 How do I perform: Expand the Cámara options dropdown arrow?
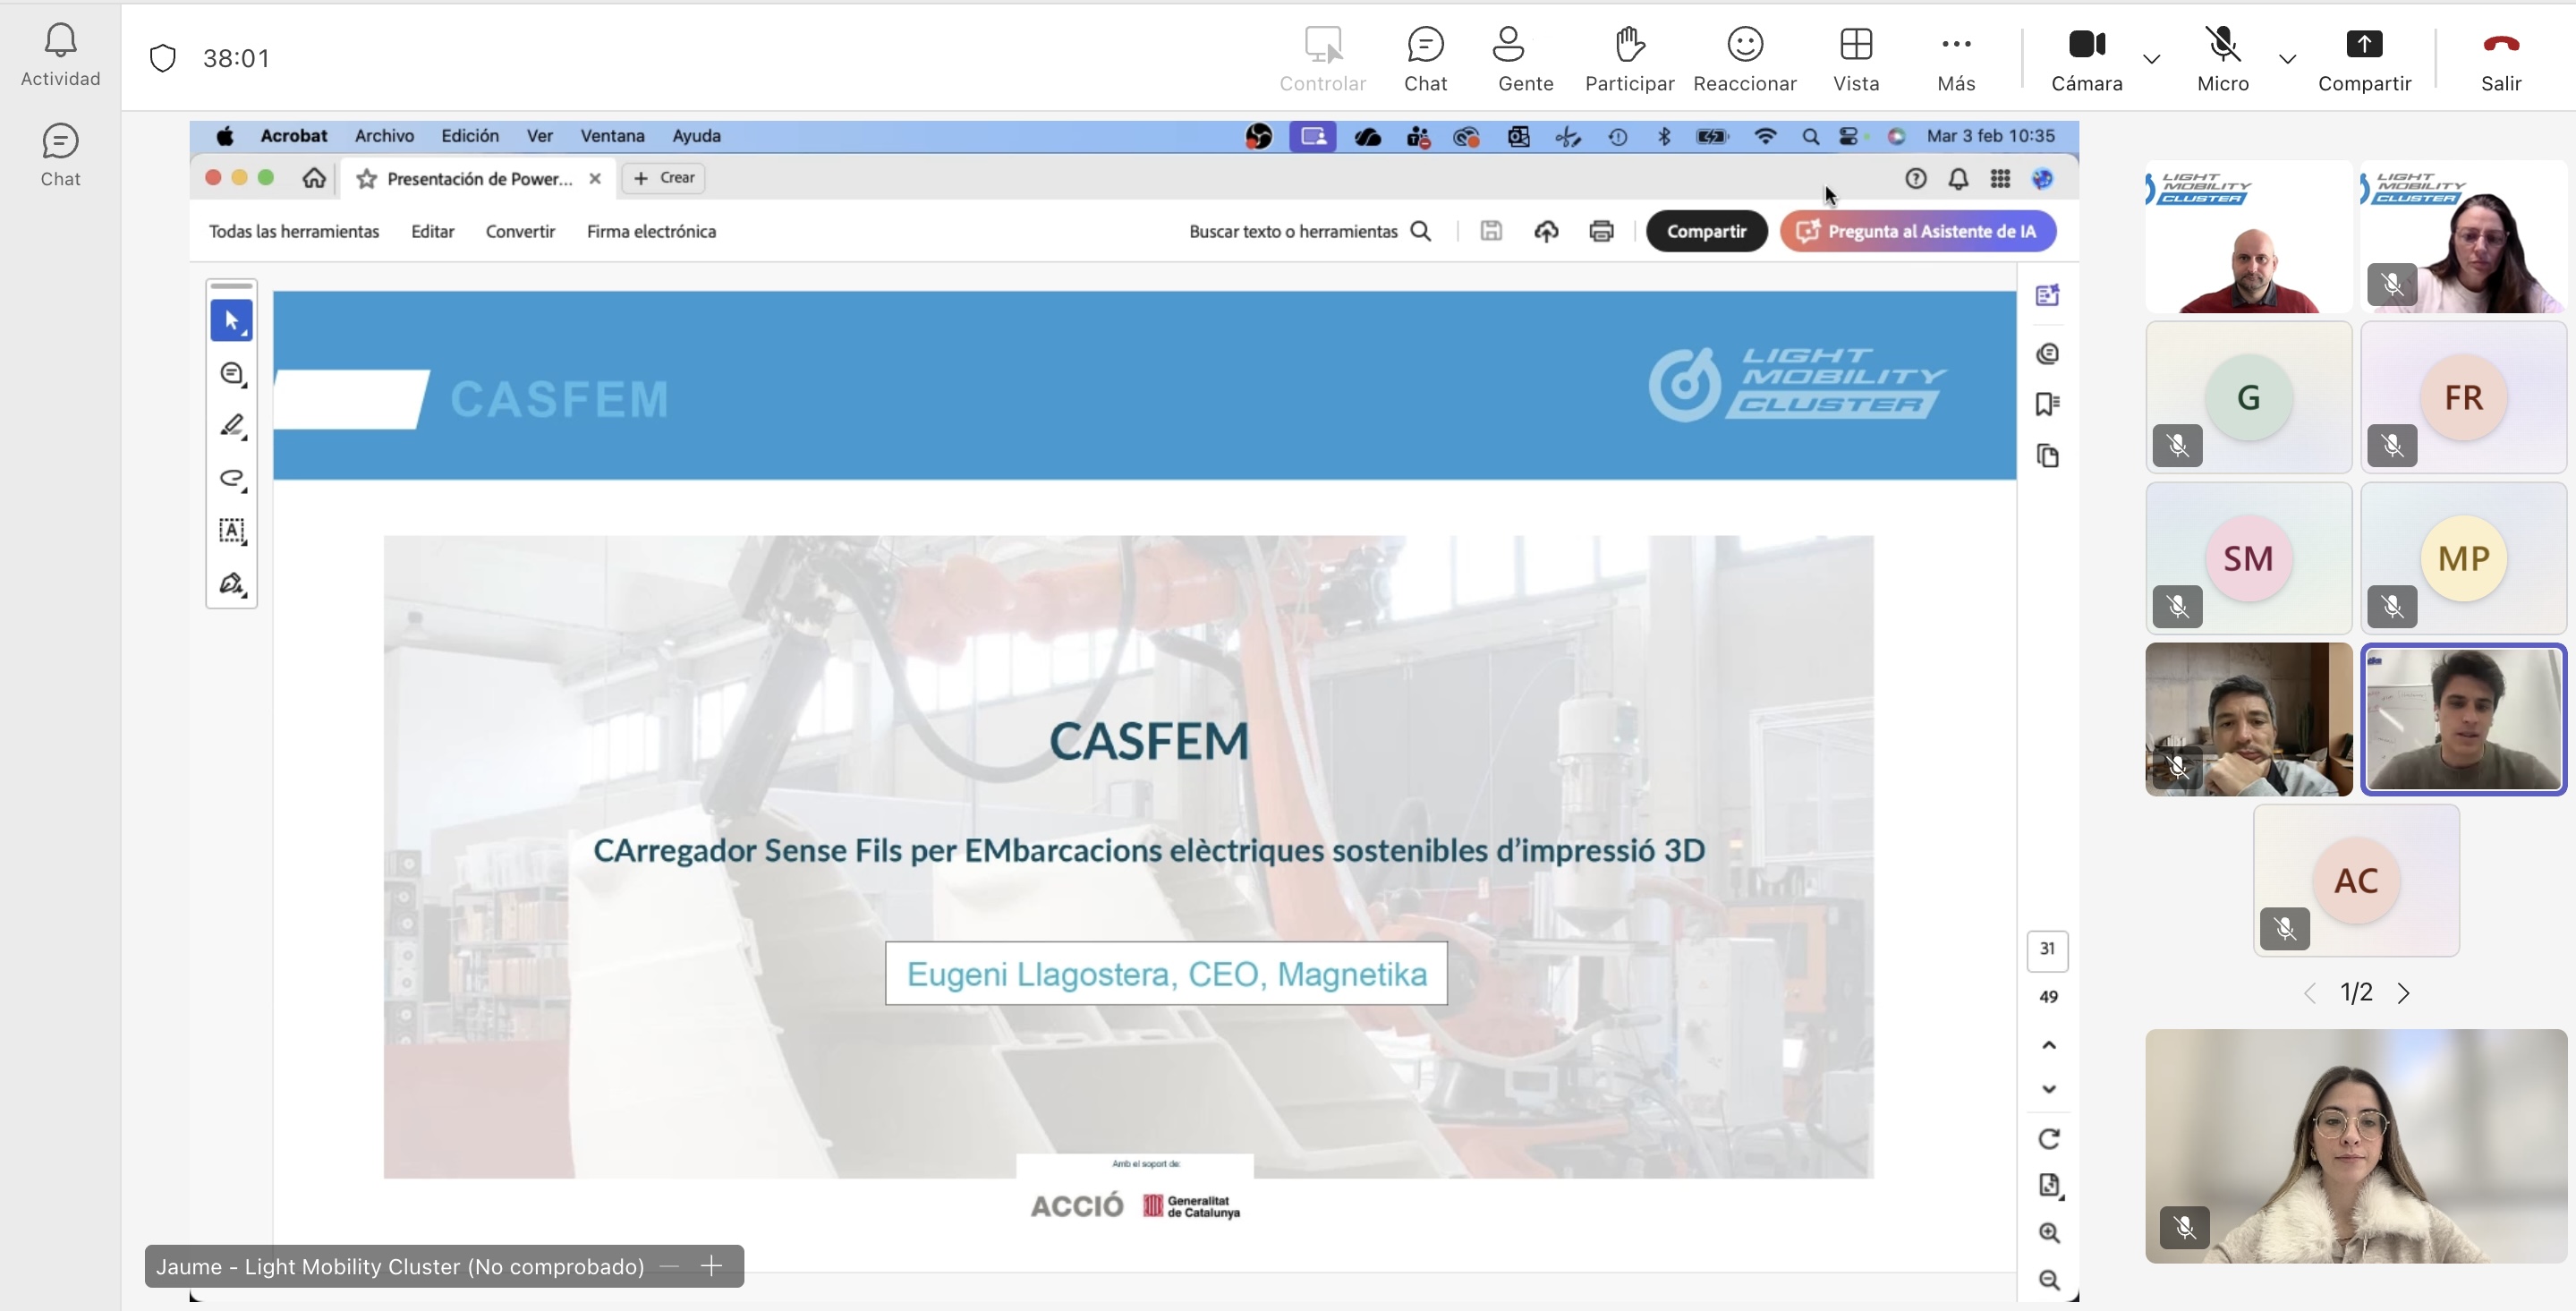2152,59
